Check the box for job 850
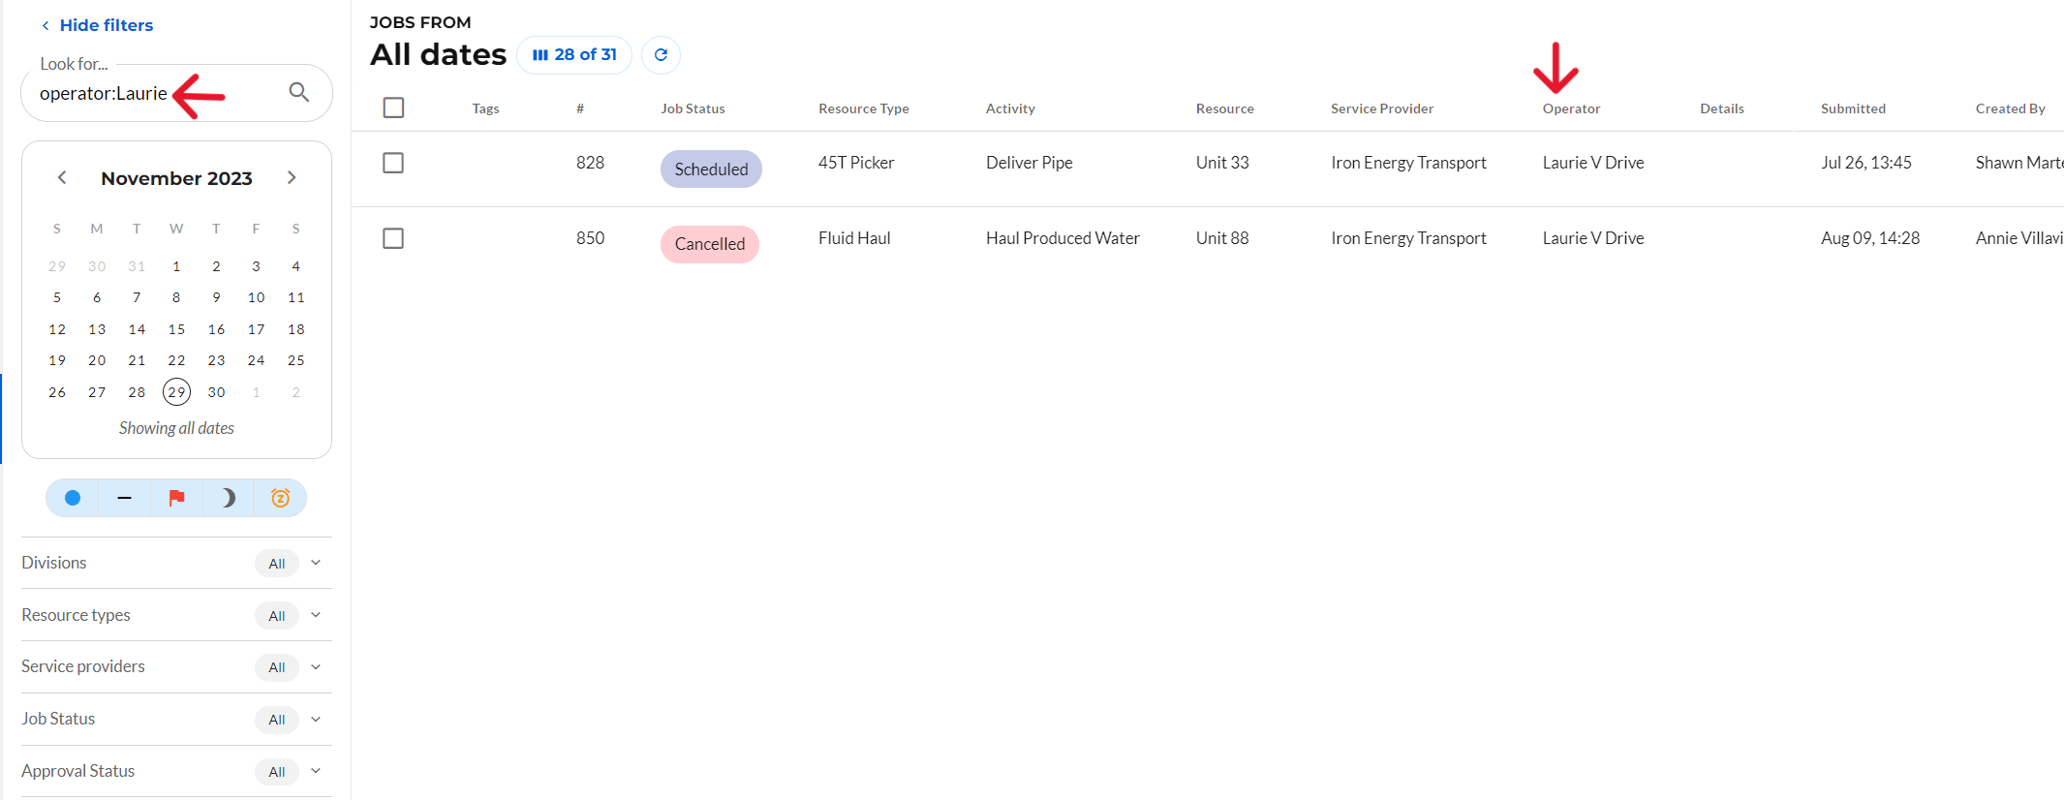This screenshot has height=800, width=2064. click(x=394, y=239)
